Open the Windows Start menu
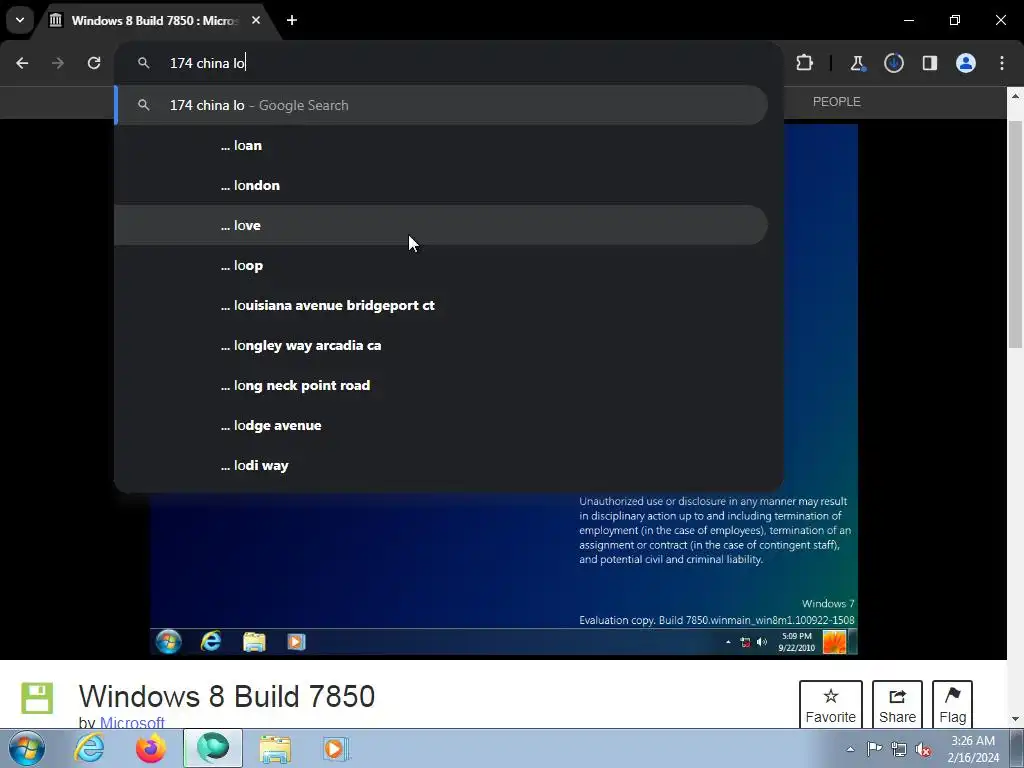 click(x=27, y=748)
